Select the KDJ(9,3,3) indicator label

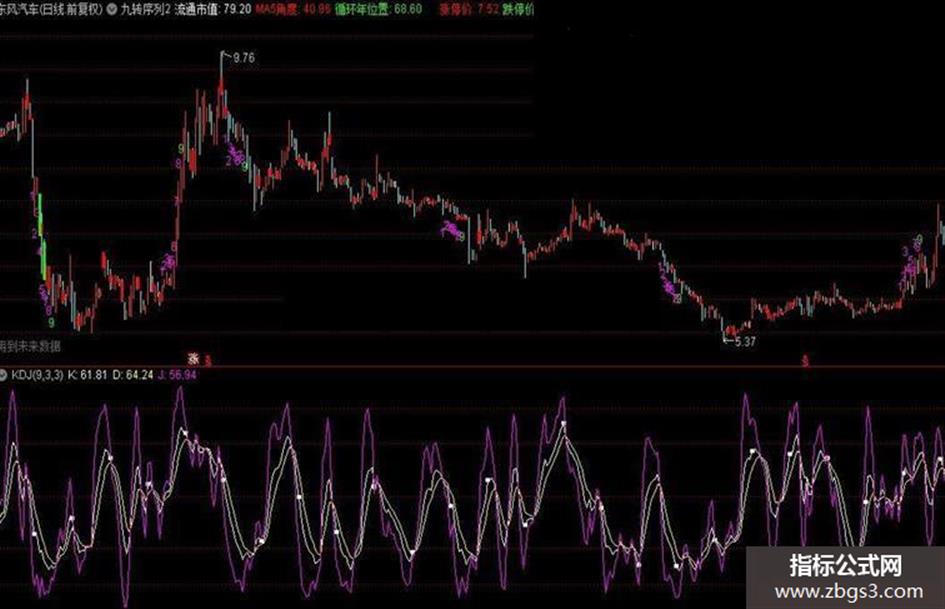[x=37, y=375]
